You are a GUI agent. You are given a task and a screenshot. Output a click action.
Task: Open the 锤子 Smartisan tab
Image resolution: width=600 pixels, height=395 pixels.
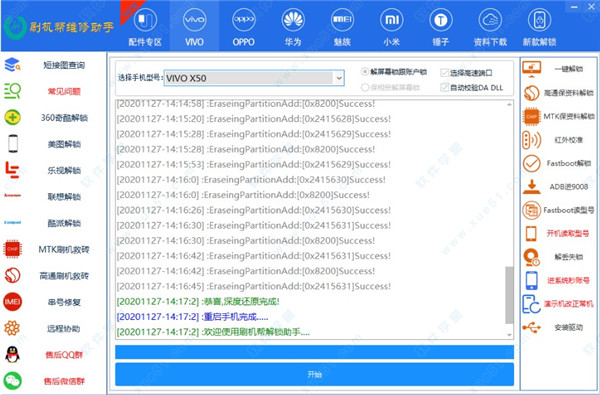(441, 26)
